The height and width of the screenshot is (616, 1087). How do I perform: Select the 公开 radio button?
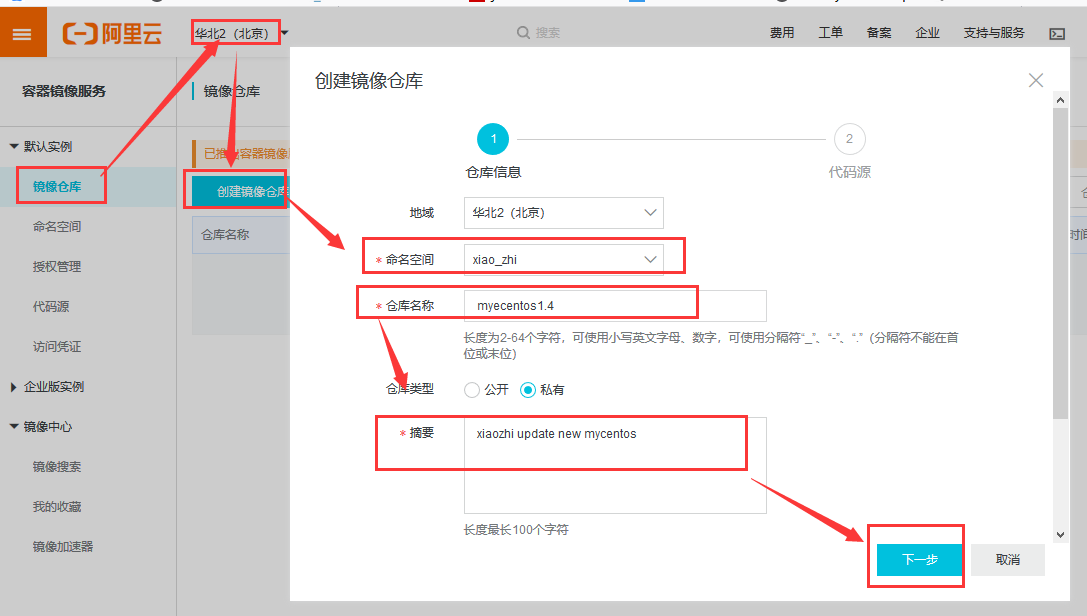click(472, 390)
